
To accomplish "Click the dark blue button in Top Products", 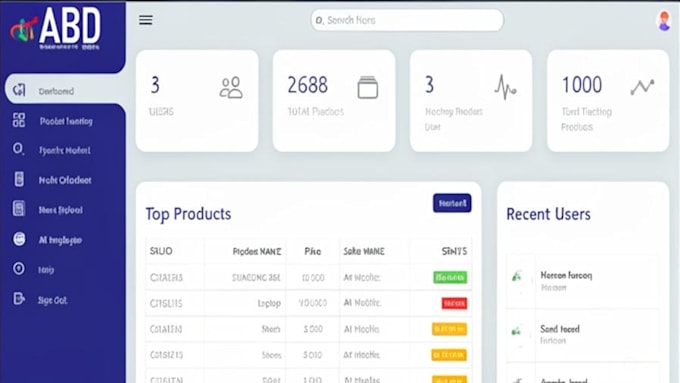I will [452, 203].
